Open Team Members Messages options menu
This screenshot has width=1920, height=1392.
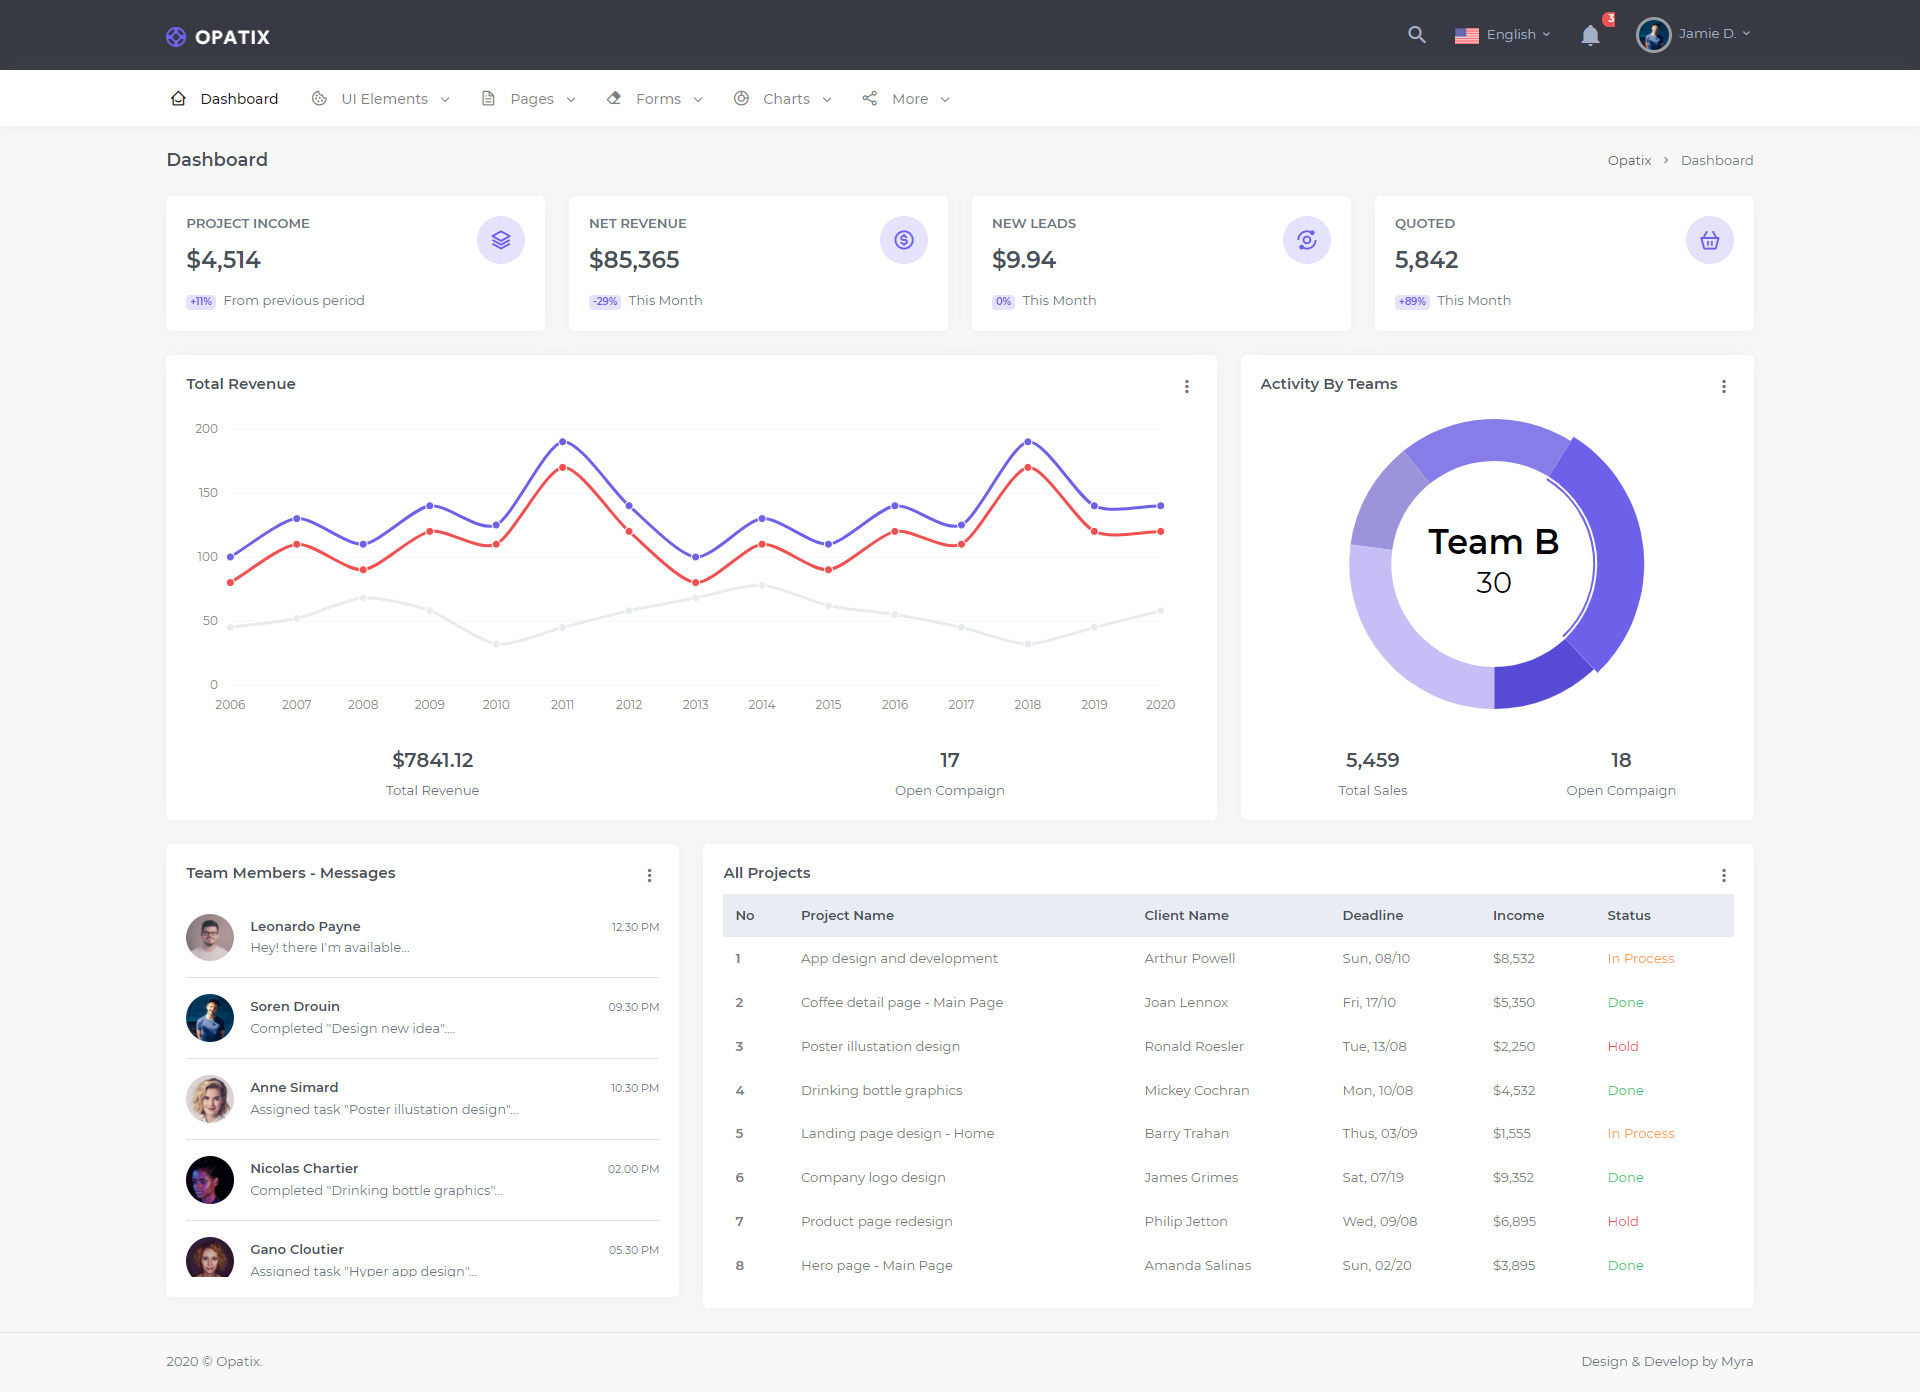(650, 875)
